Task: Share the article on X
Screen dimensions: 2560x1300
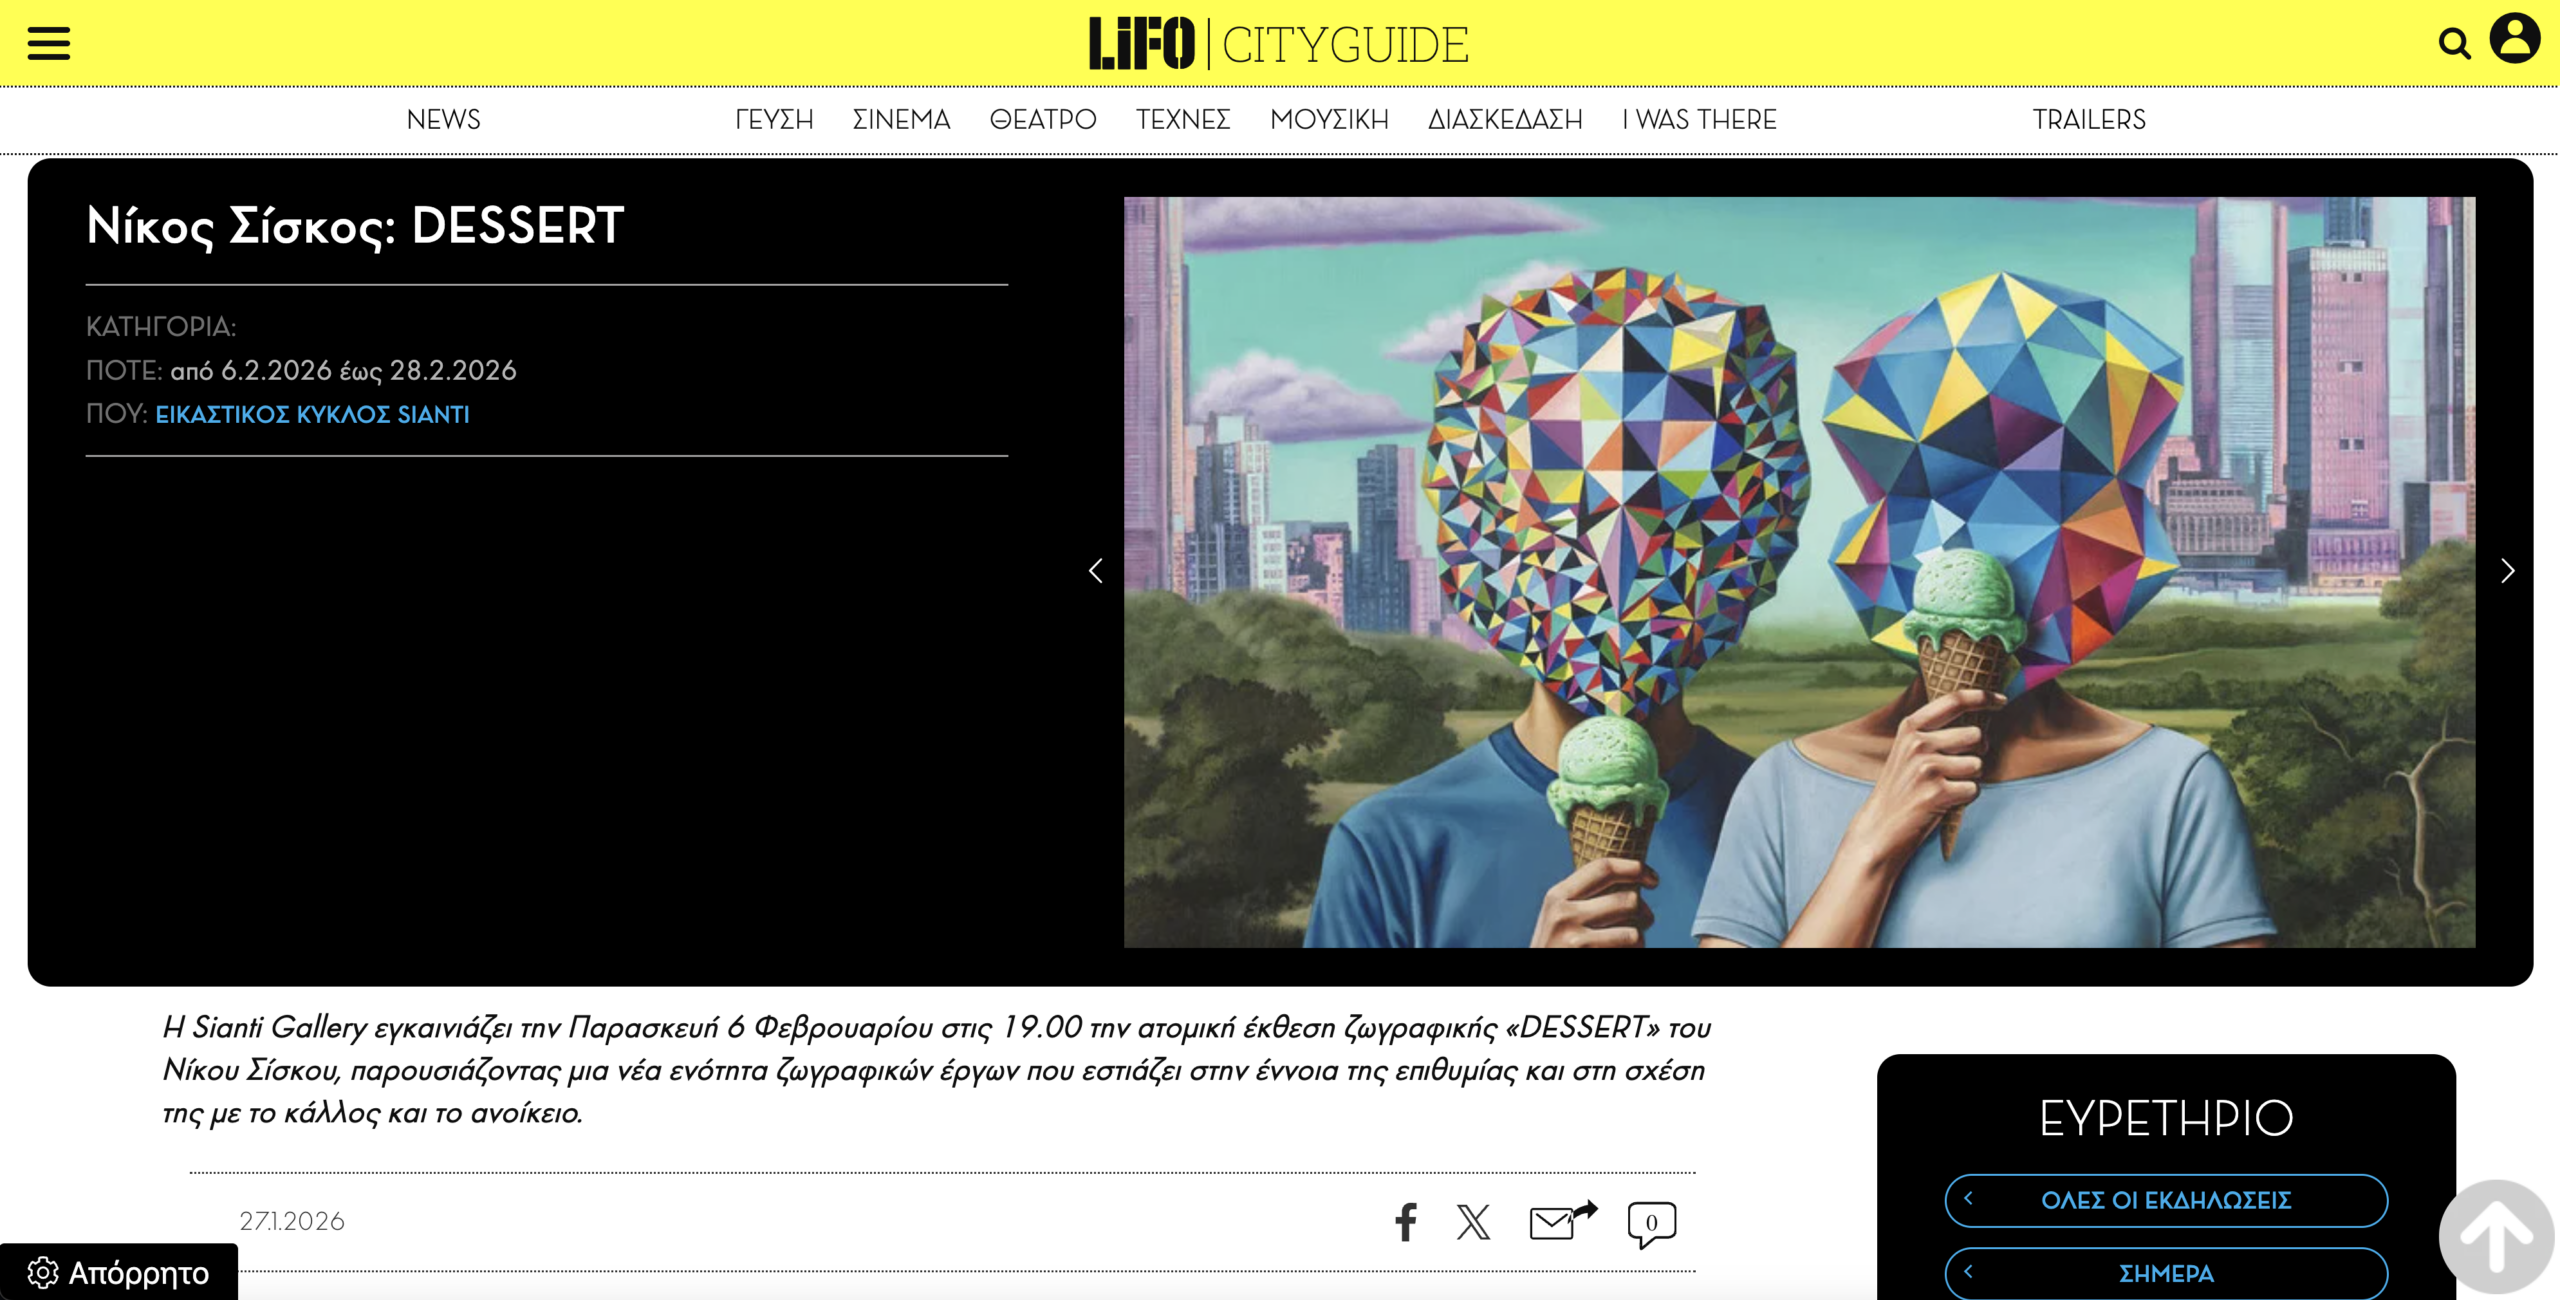Action: tap(1473, 1222)
